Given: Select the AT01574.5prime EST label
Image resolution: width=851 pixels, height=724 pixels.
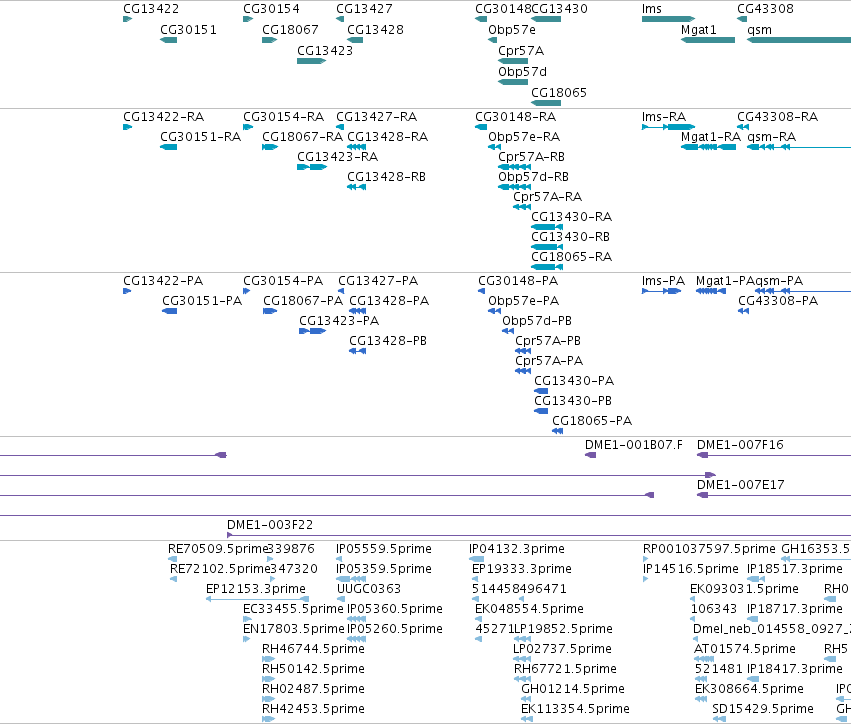Looking at the screenshot, I should pos(745,649).
